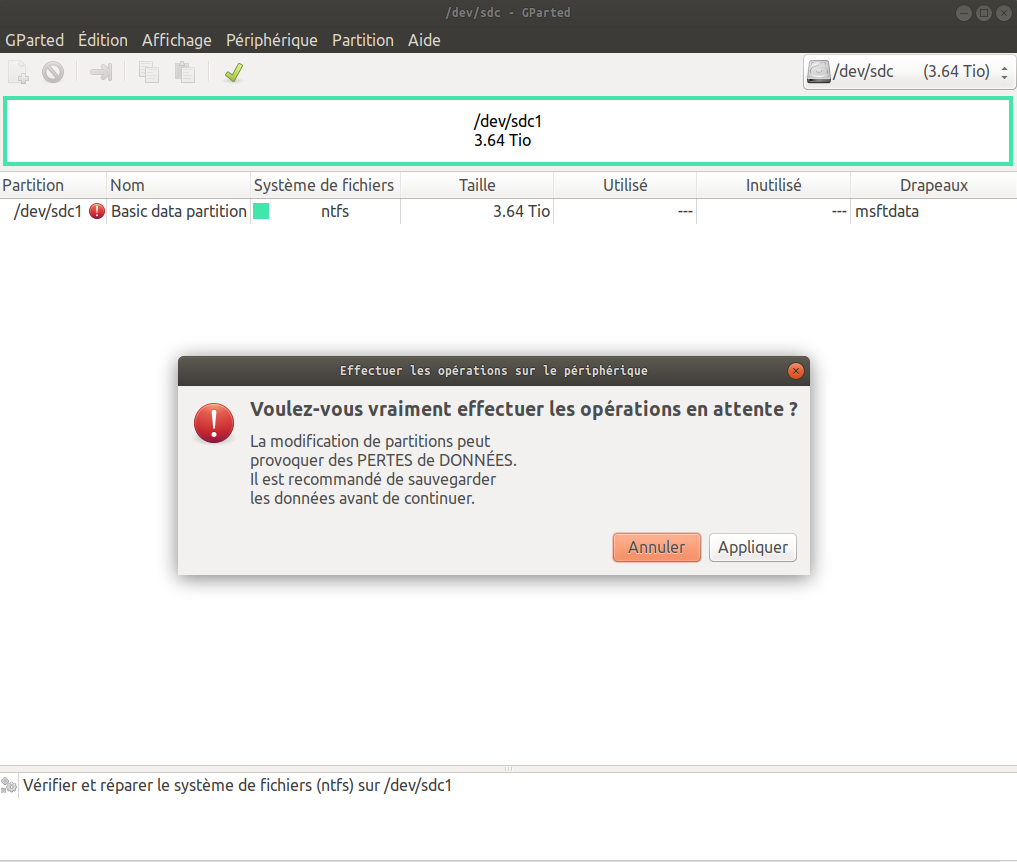Click the Taille column header
The image size is (1017, 862).
tap(477, 186)
